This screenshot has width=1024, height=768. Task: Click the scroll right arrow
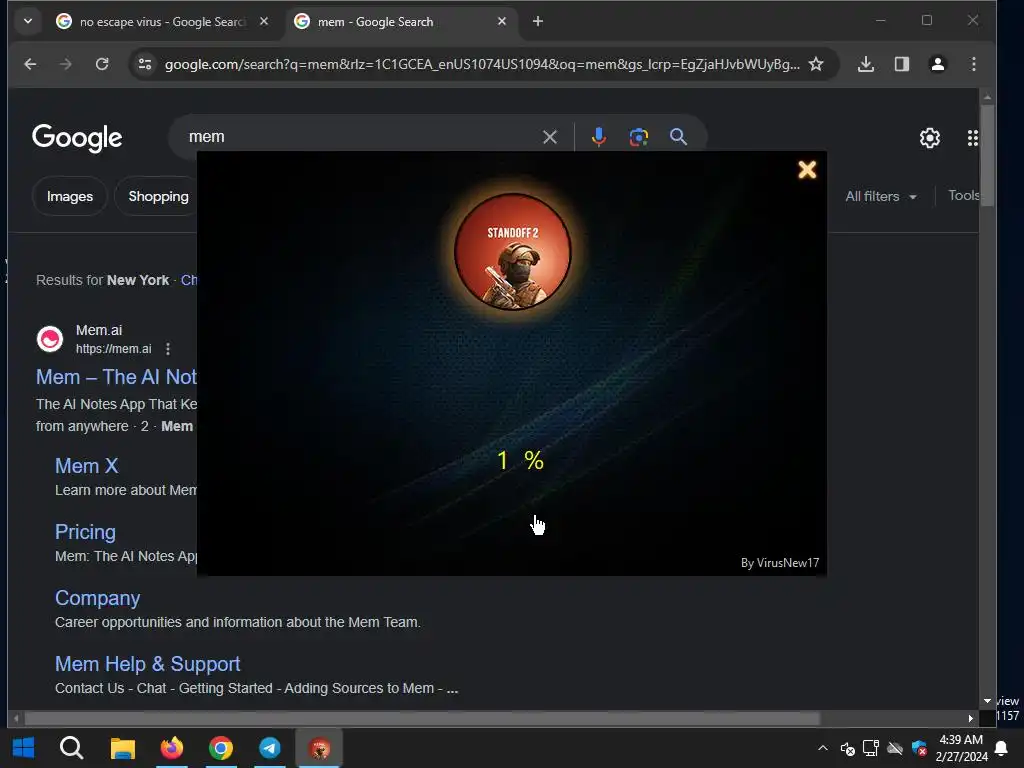(970, 718)
